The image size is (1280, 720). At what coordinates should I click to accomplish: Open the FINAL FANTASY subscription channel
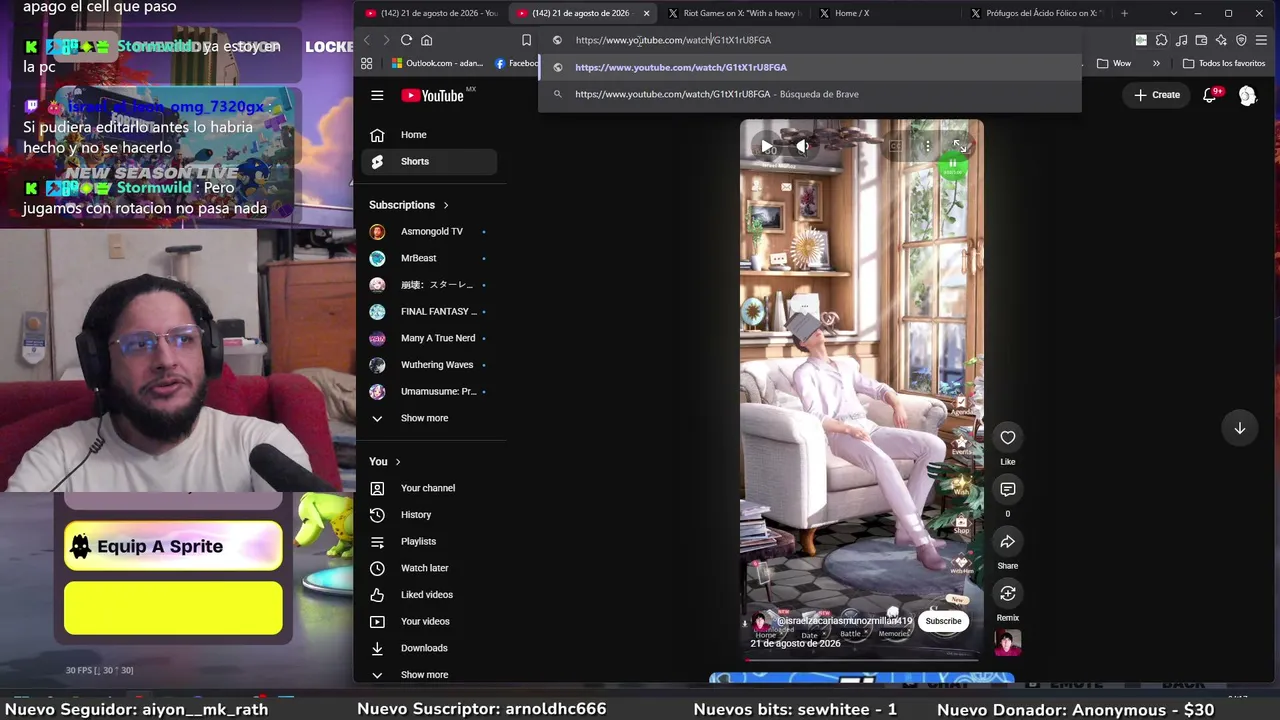[428, 312]
